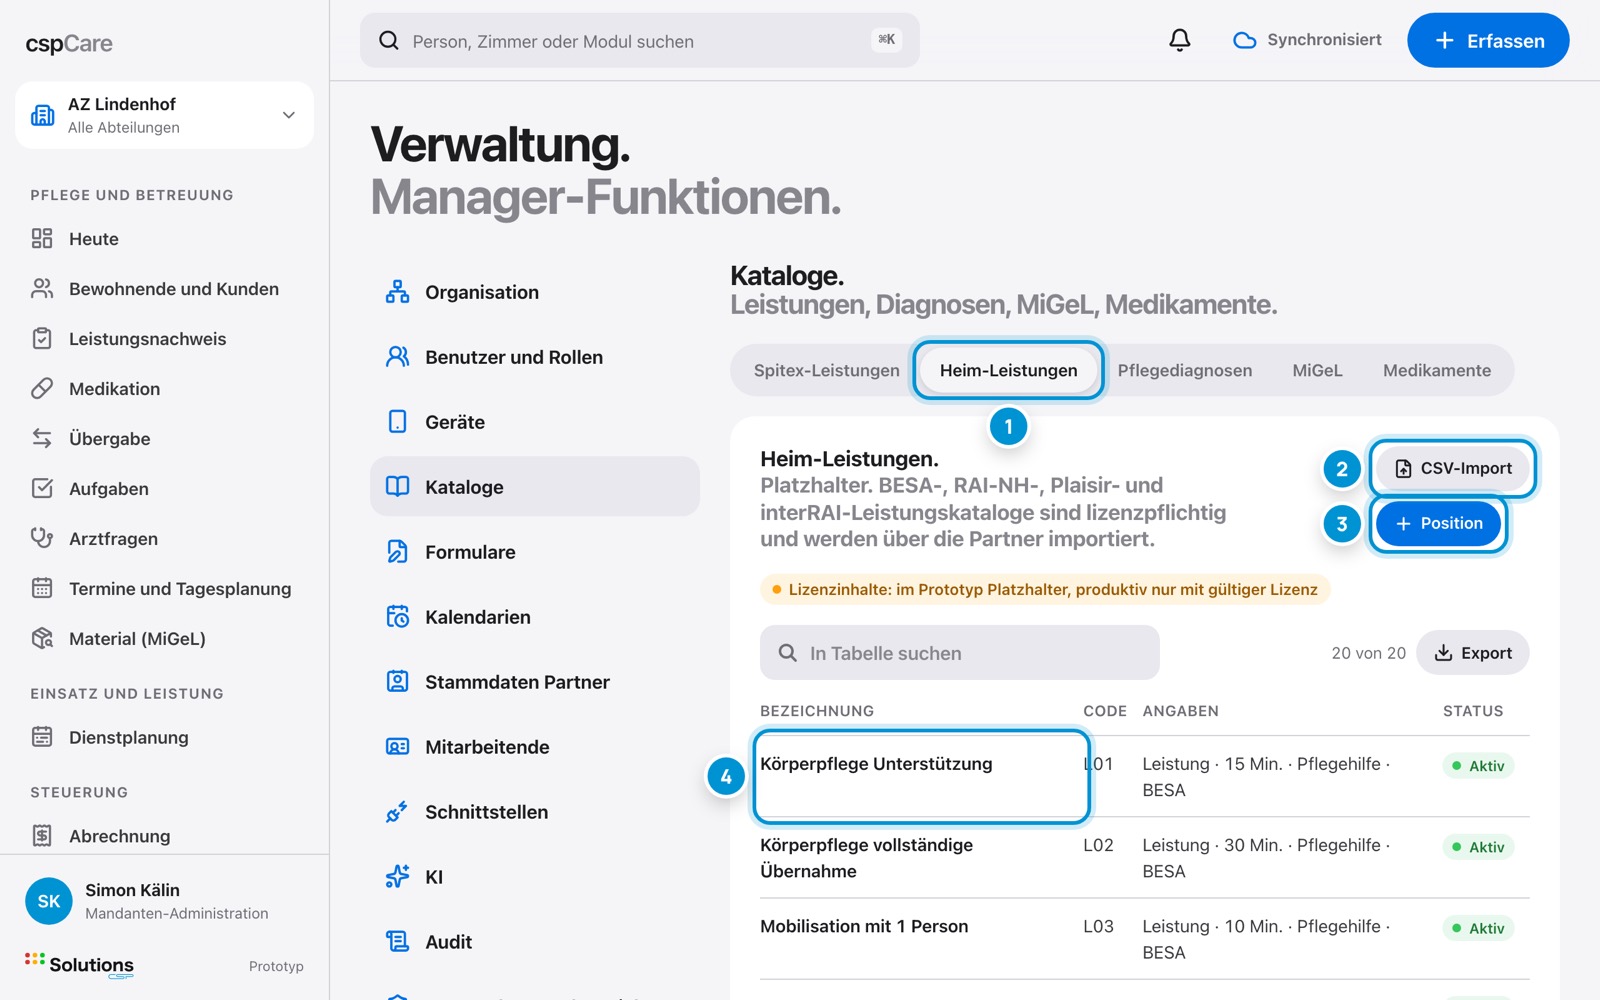Click the Synchronisiert cloud icon

(x=1244, y=40)
